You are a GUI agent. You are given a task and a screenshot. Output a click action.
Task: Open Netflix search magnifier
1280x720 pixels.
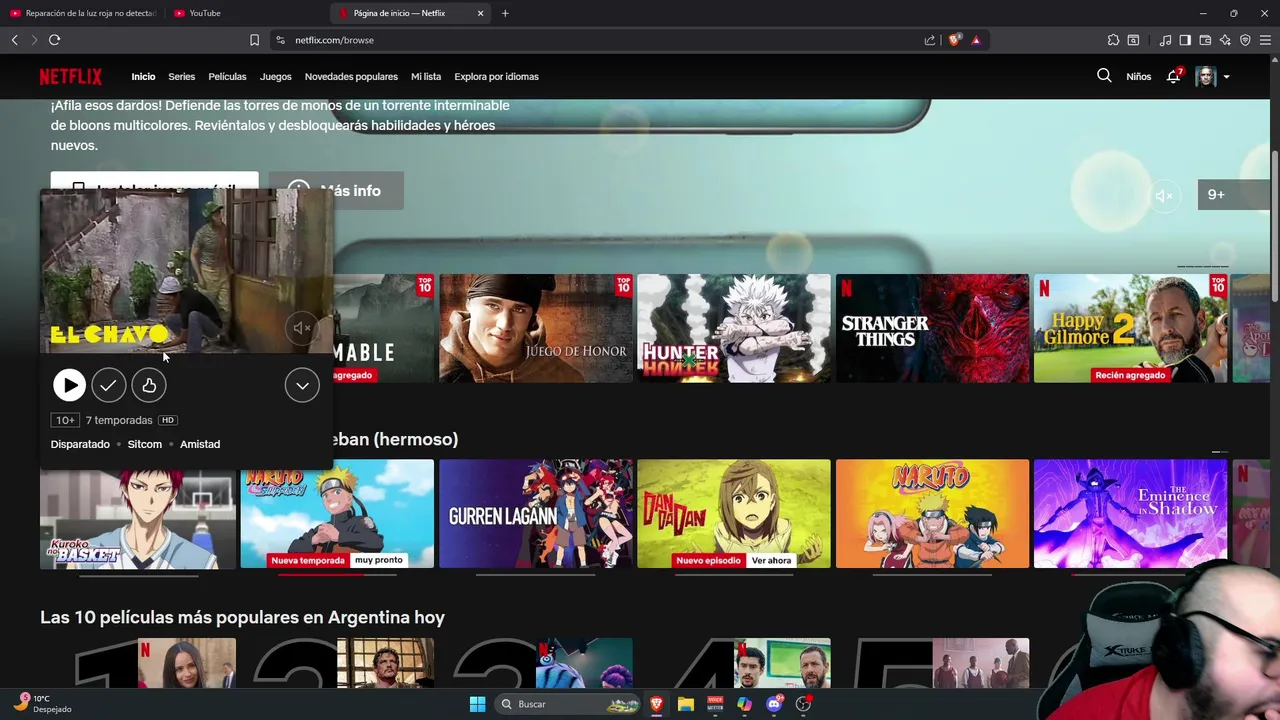(x=1104, y=76)
